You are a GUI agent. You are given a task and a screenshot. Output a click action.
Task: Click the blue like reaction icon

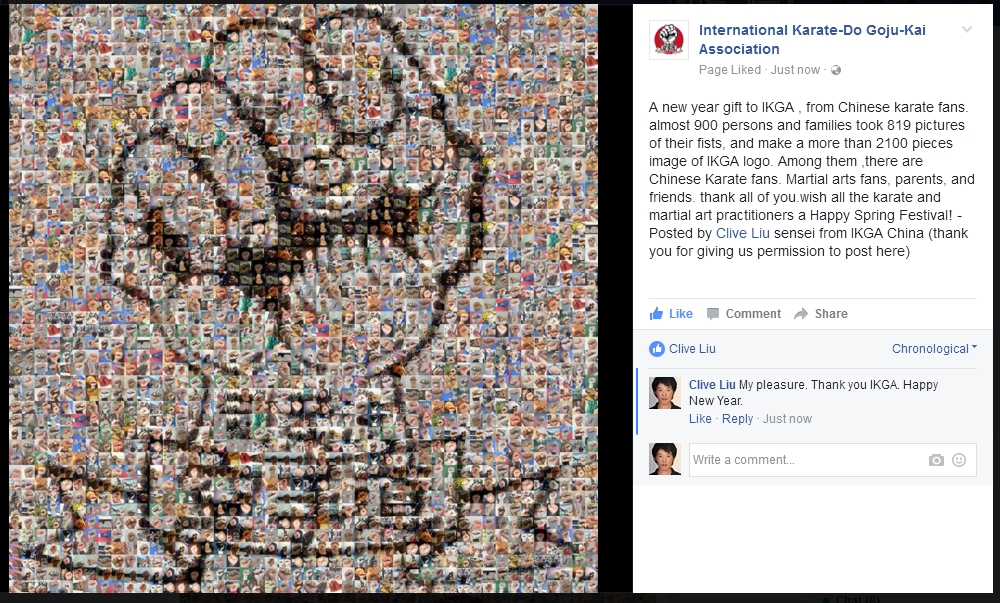(656, 349)
